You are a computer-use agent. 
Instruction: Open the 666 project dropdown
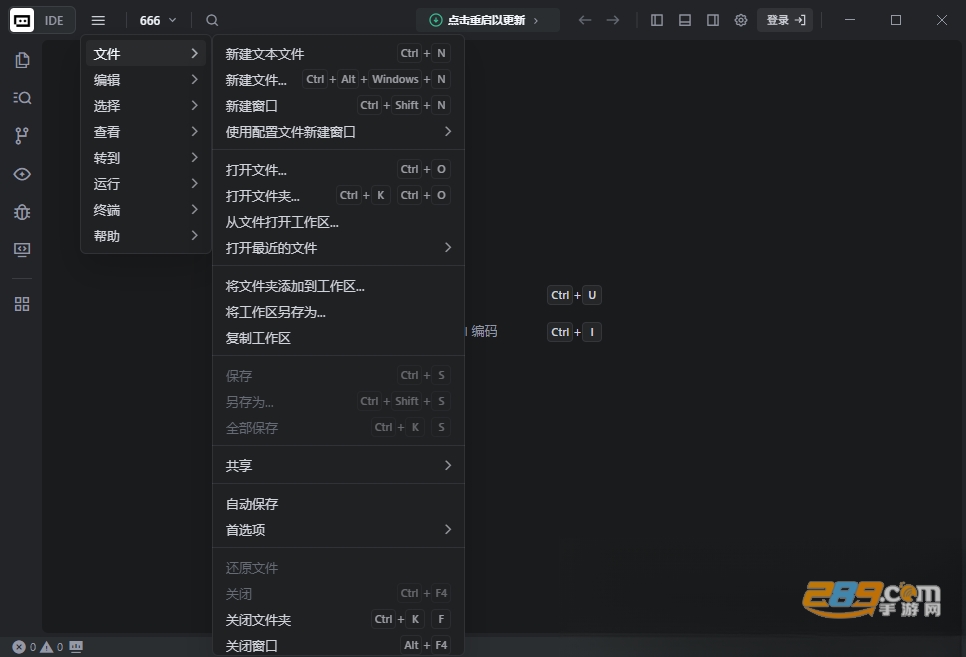pos(158,20)
